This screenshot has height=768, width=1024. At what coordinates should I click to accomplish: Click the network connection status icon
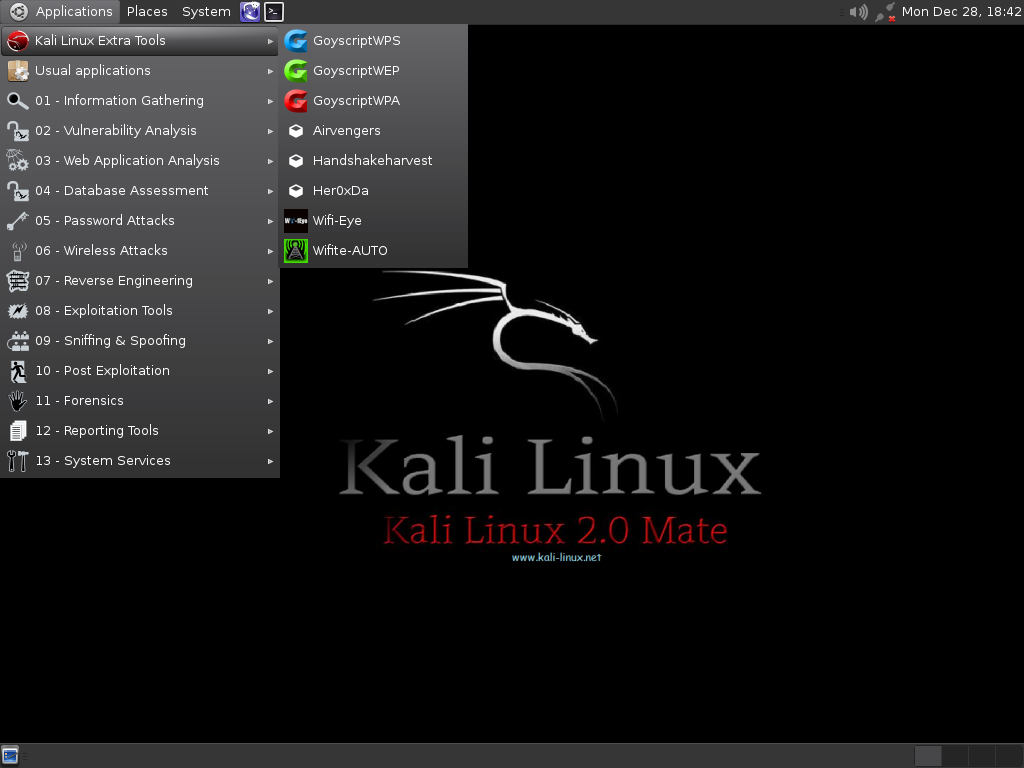coord(885,12)
